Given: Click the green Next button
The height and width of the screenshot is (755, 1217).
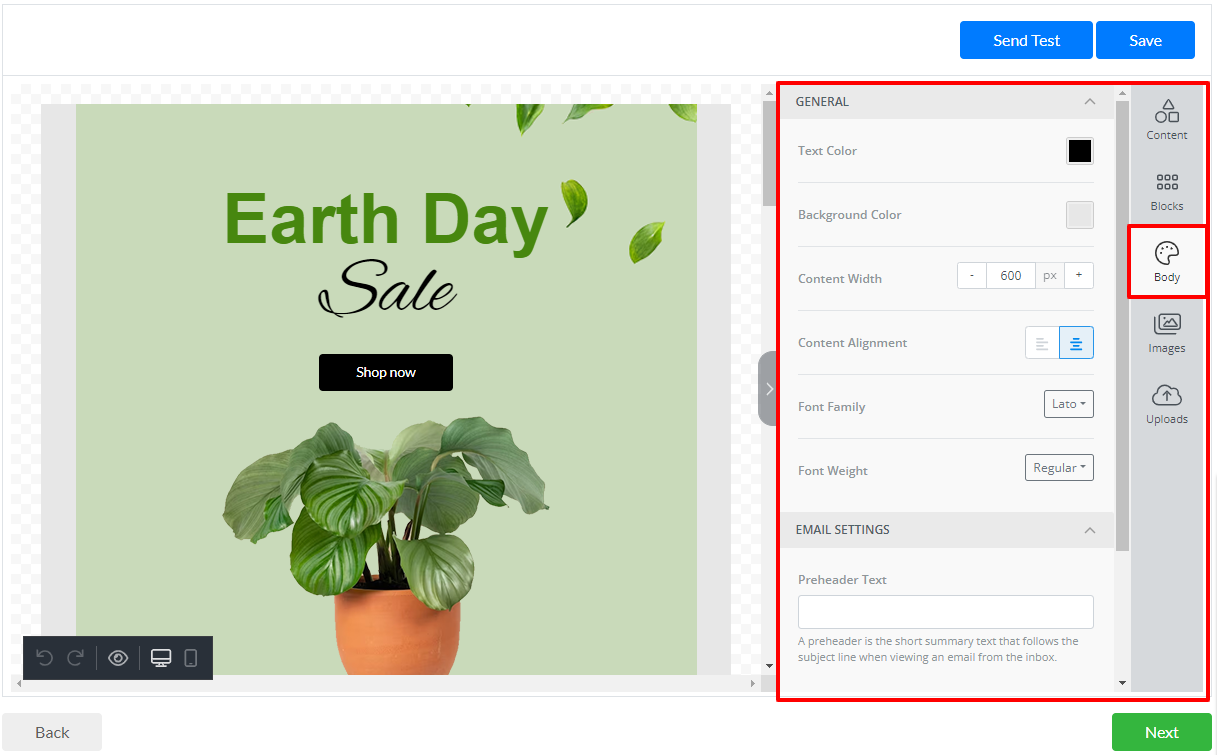Looking at the screenshot, I should click(1161, 732).
